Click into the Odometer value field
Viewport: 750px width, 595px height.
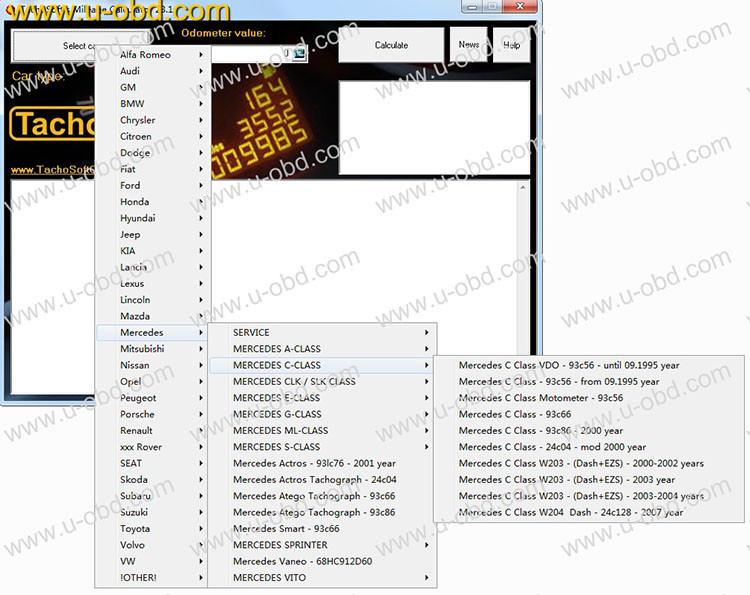pos(252,53)
